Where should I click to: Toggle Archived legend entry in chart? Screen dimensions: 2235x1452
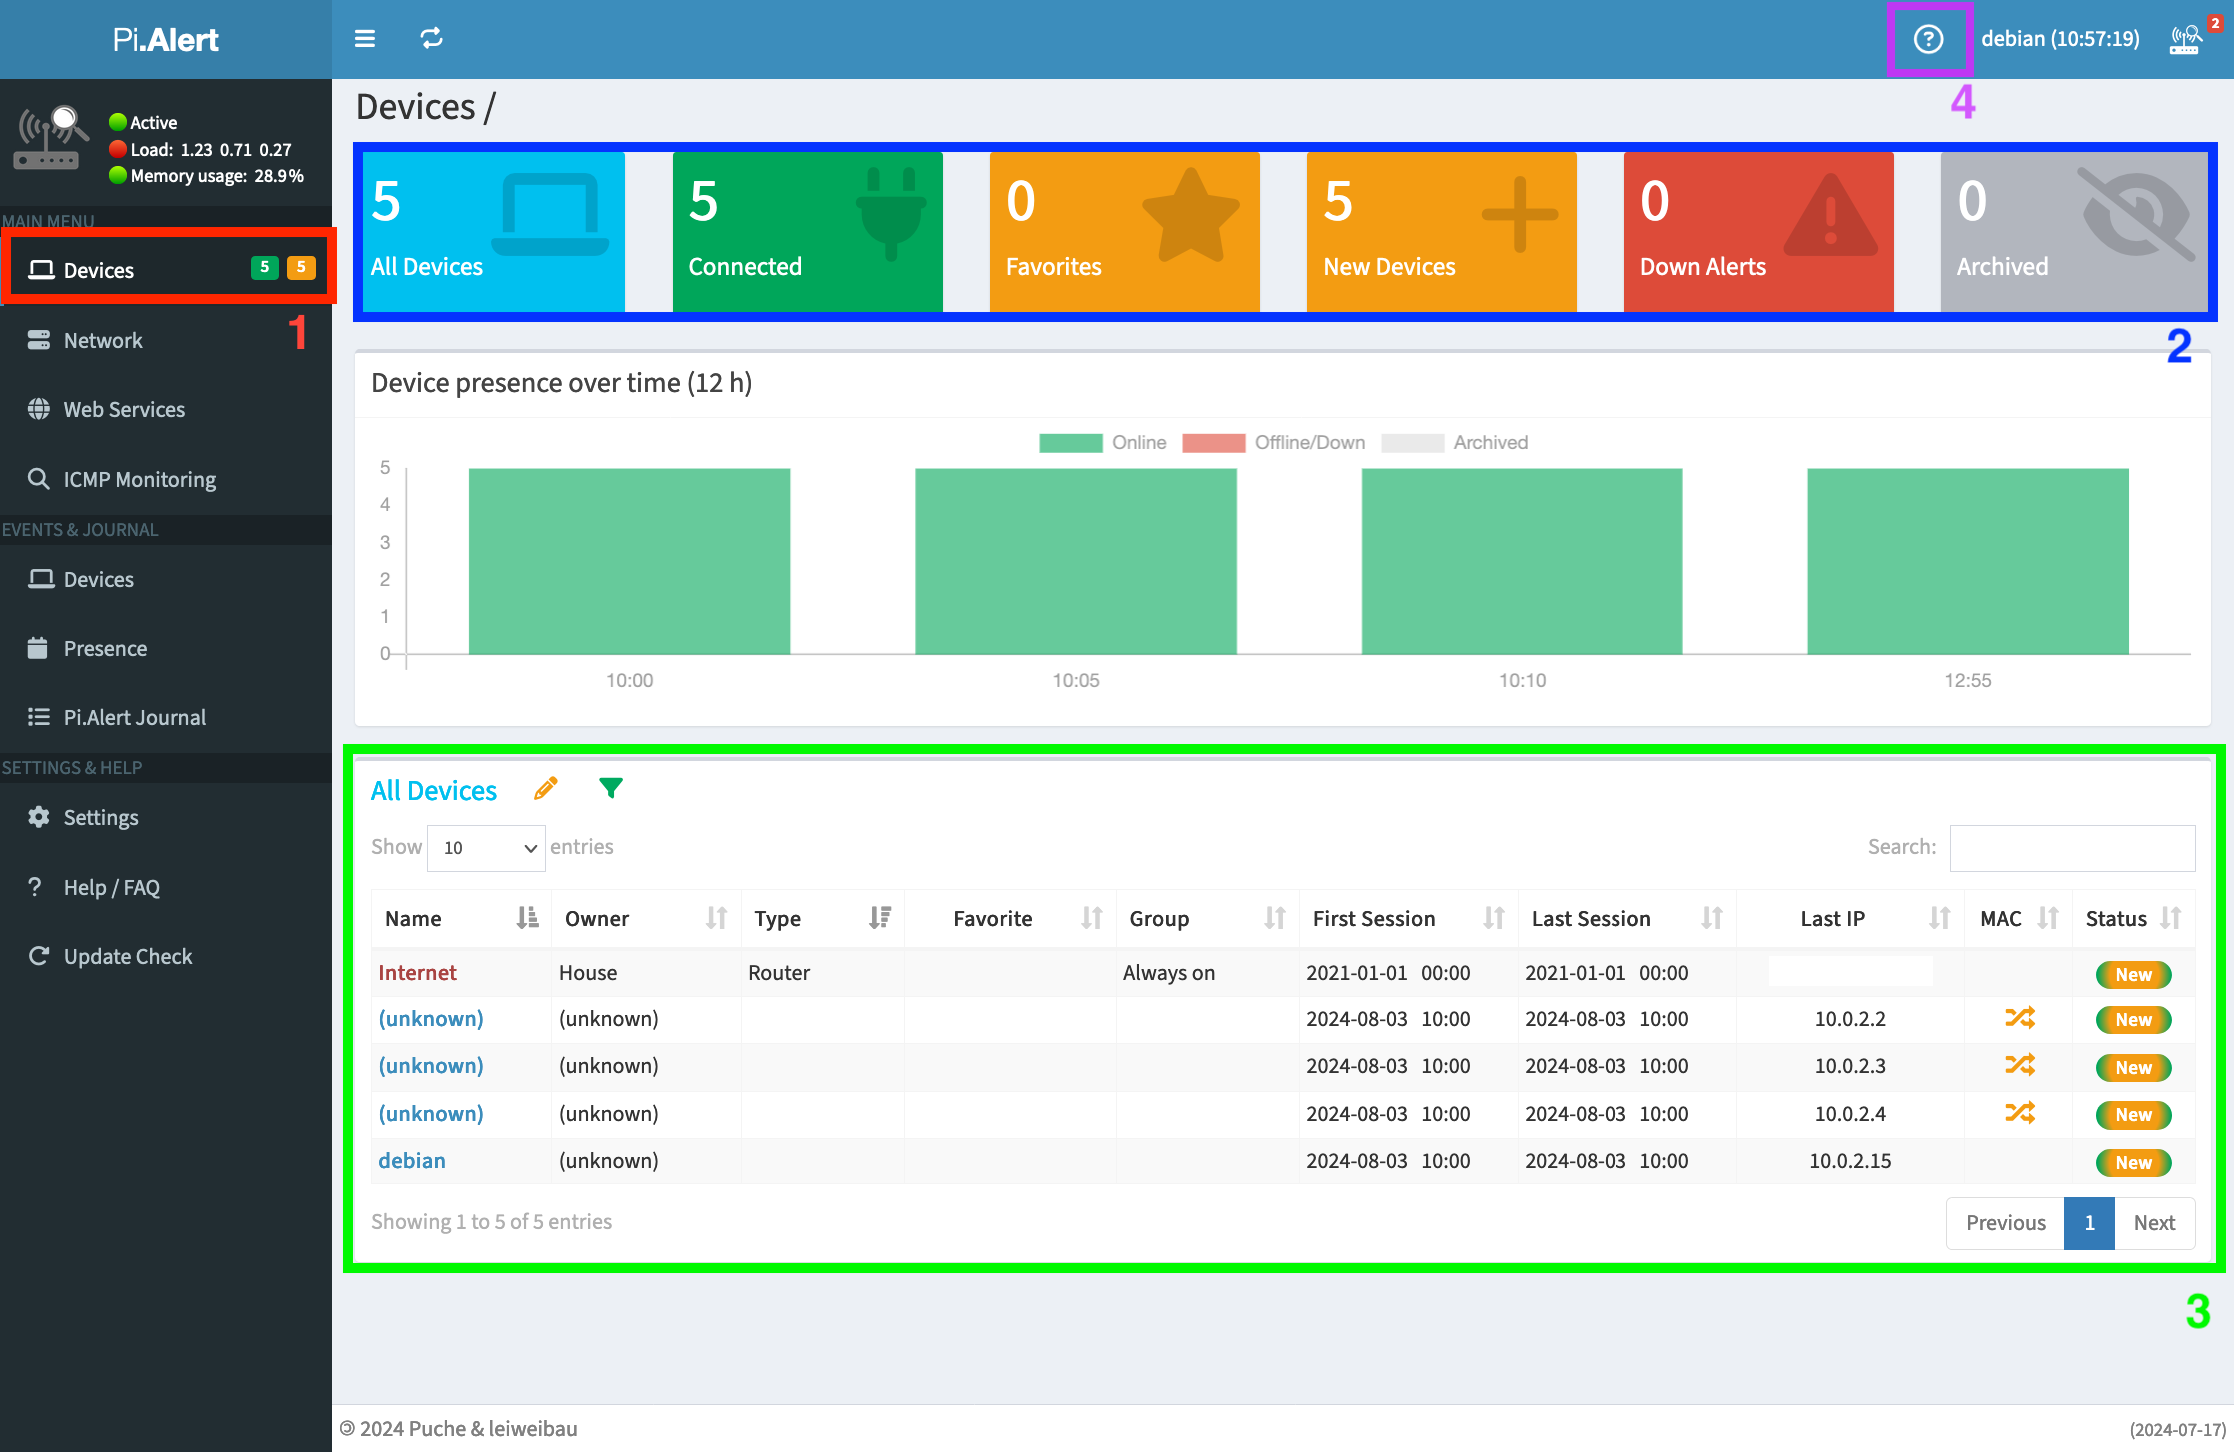tap(1454, 442)
